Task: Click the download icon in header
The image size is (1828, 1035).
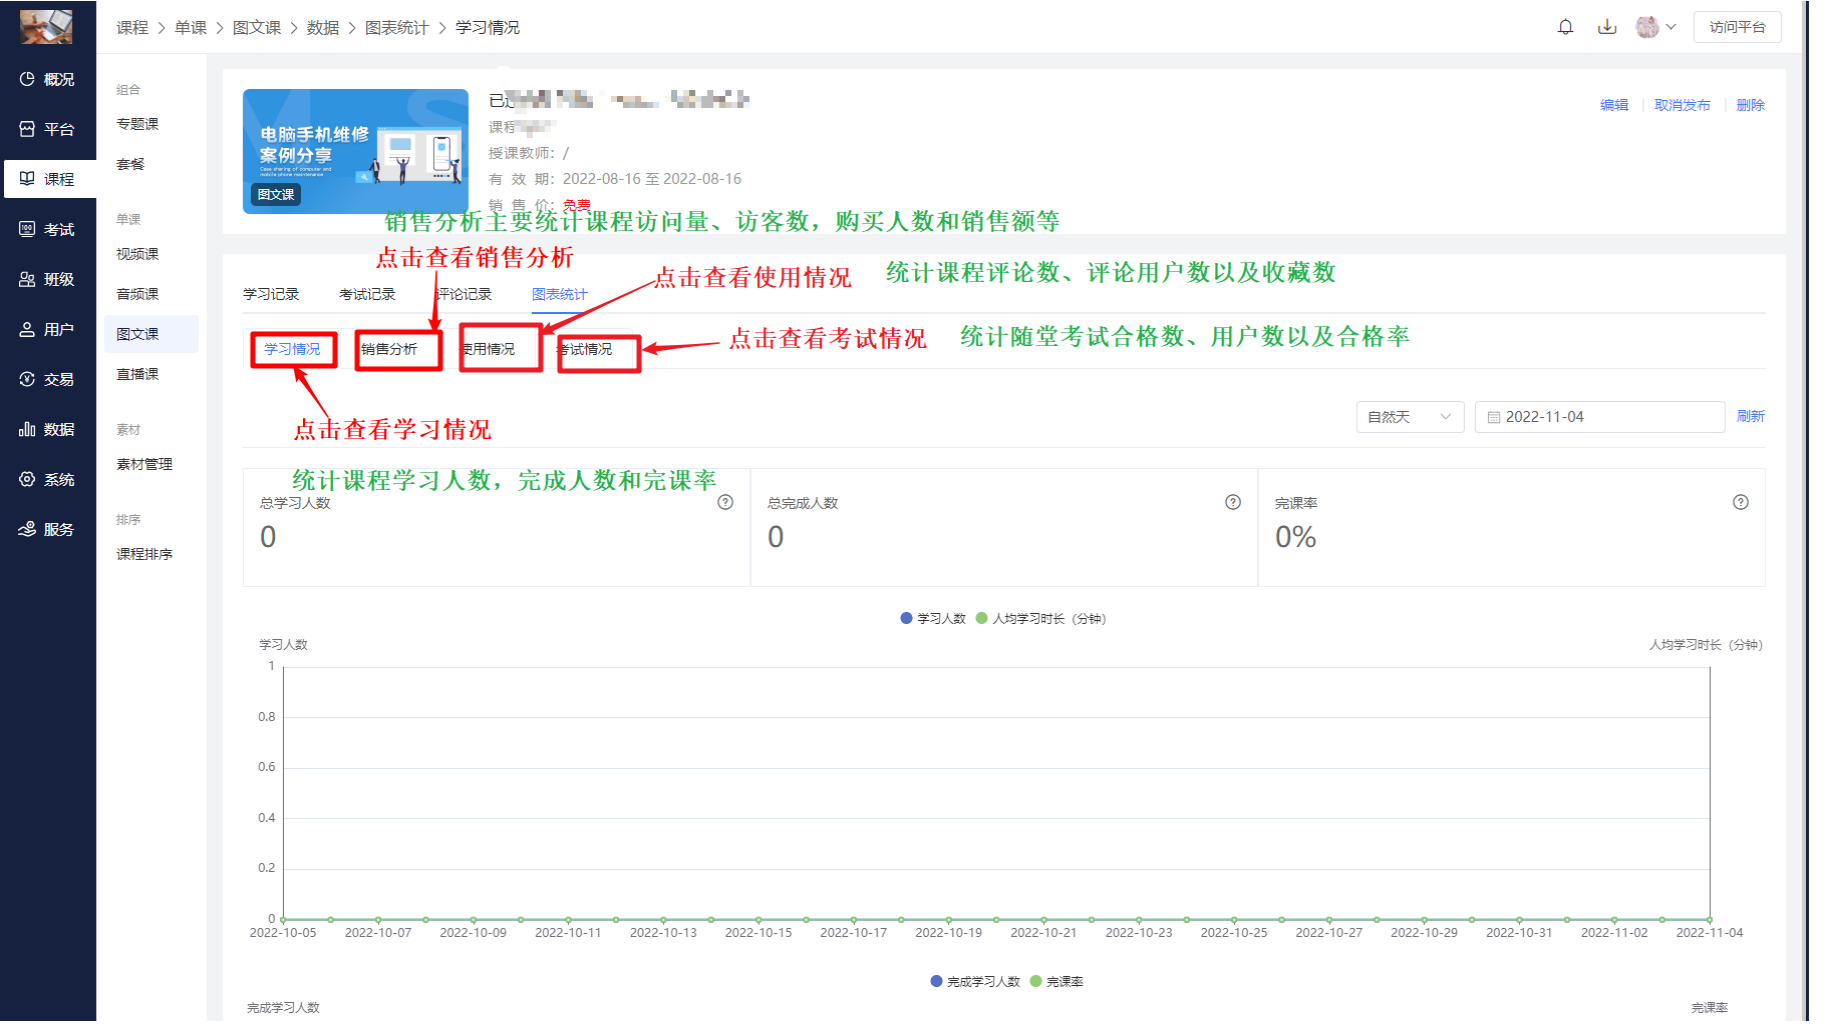Action: point(1607,27)
